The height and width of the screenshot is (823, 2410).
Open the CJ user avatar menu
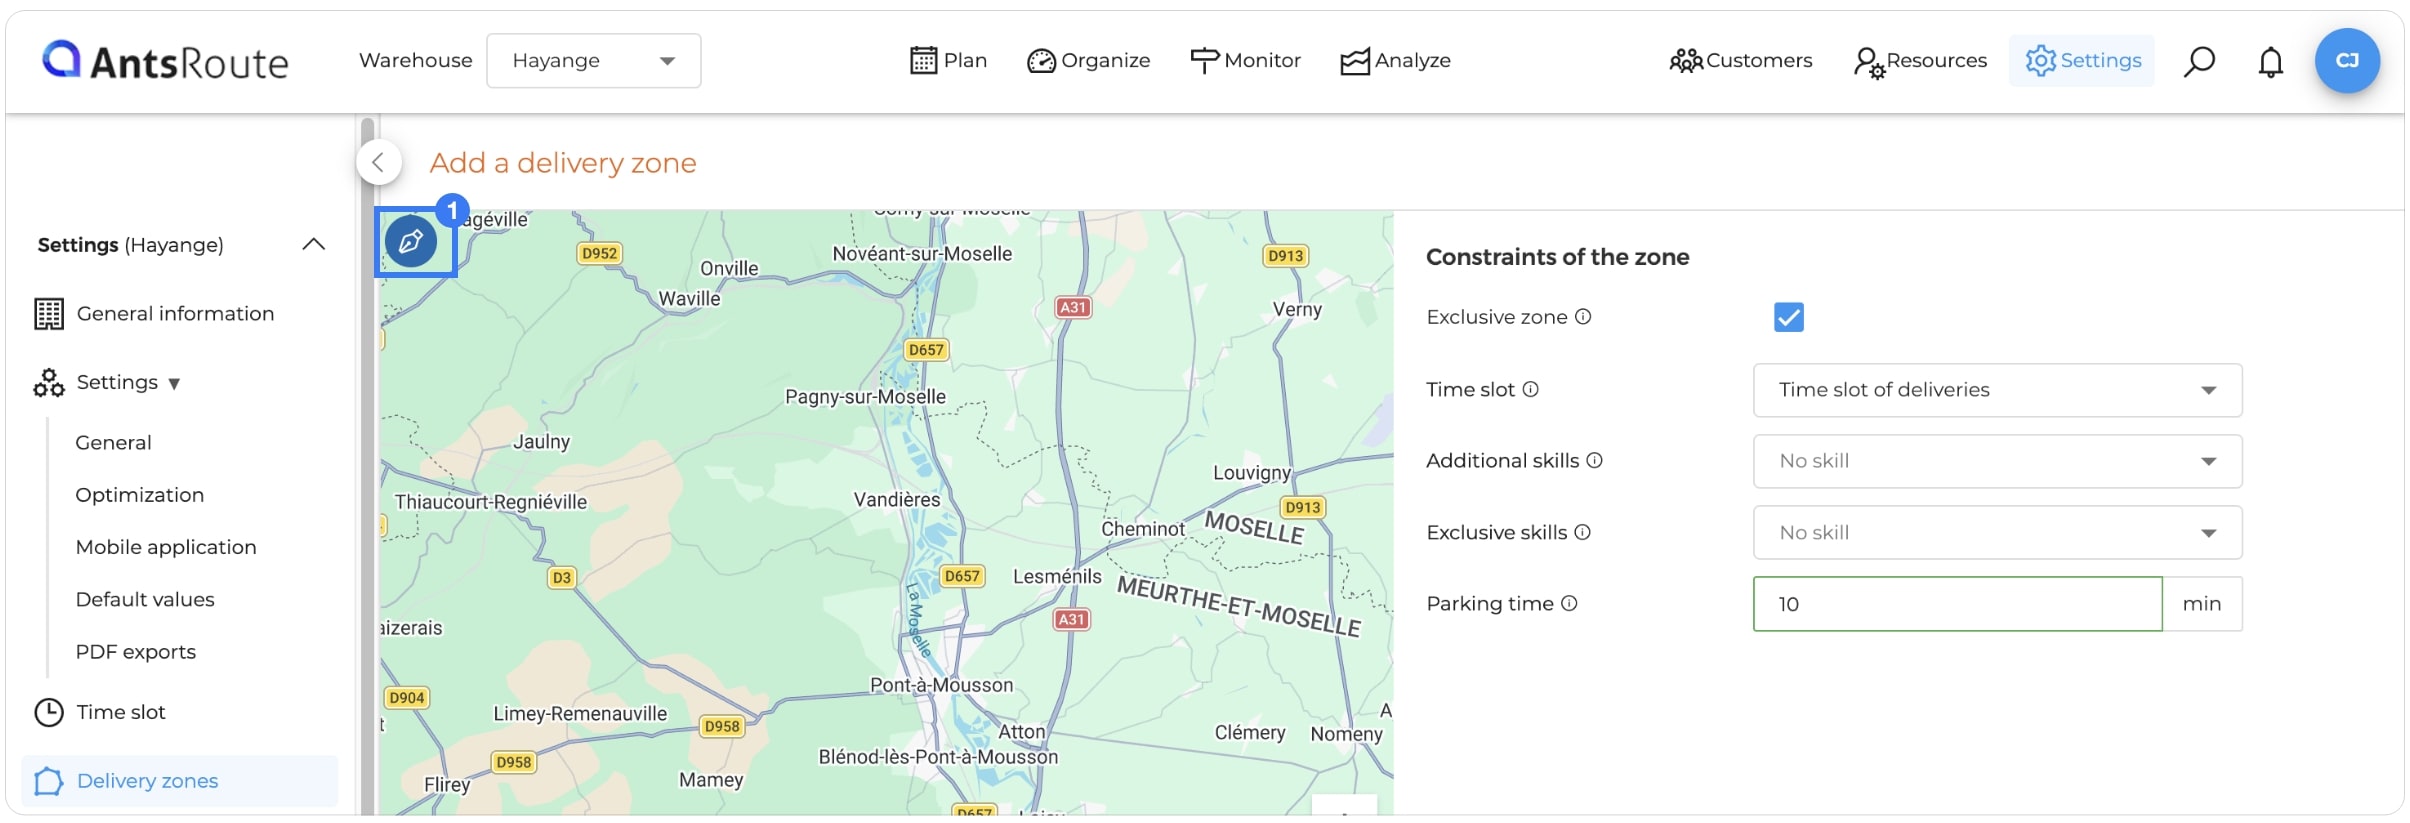click(2347, 61)
